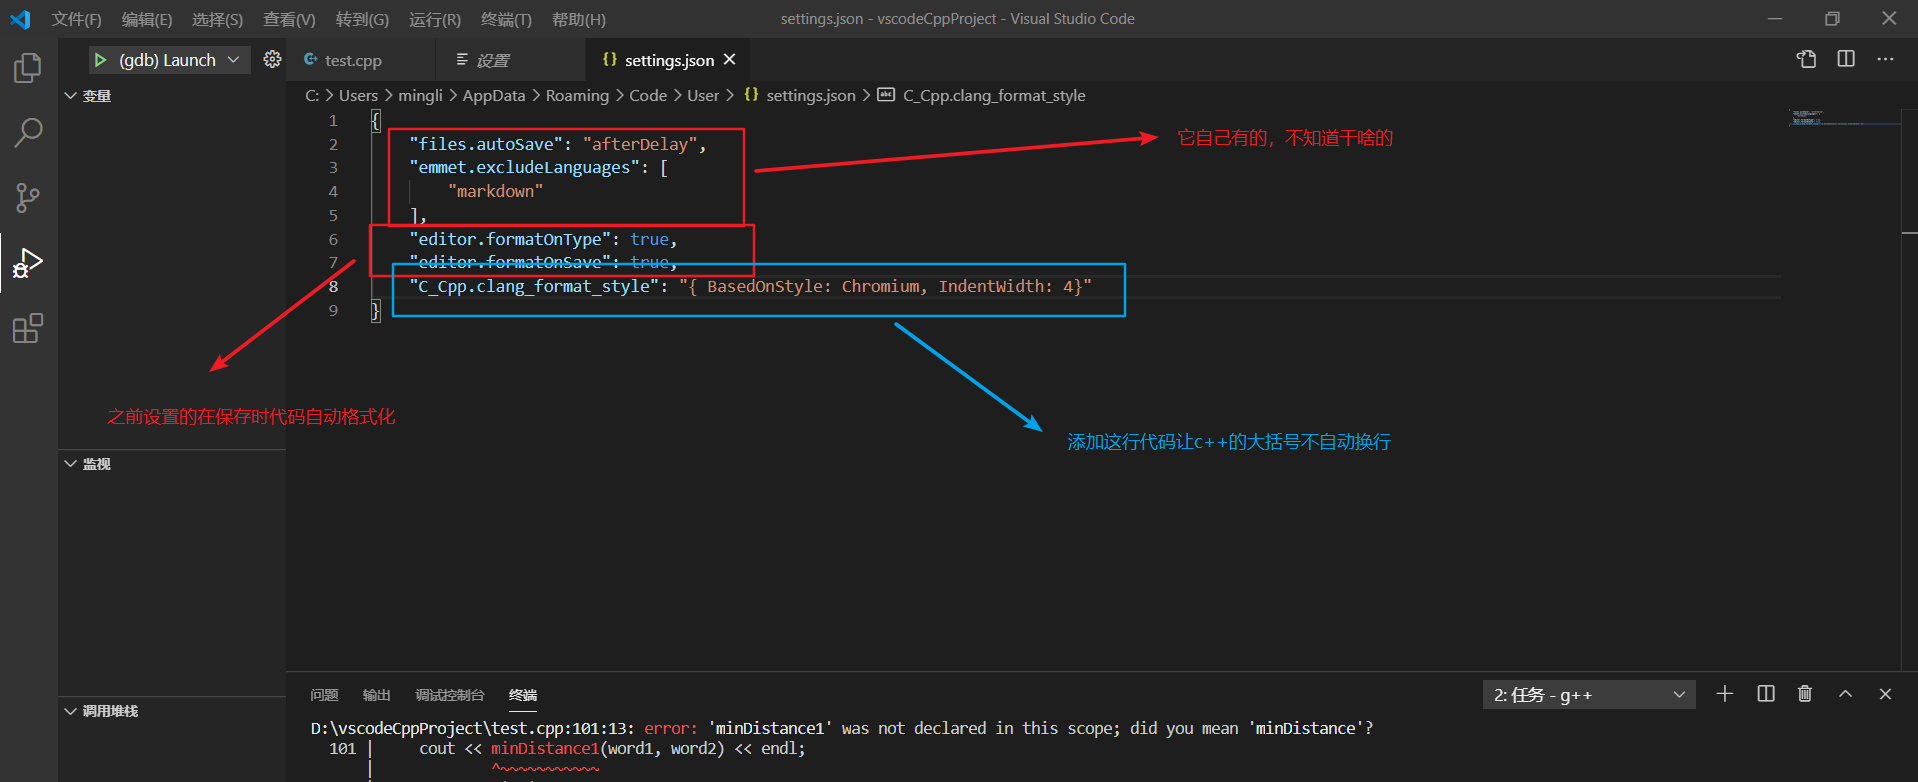Select the 终端 panel tab
Image resolution: width=1918 pixels, height=782 pixels.
523,695
